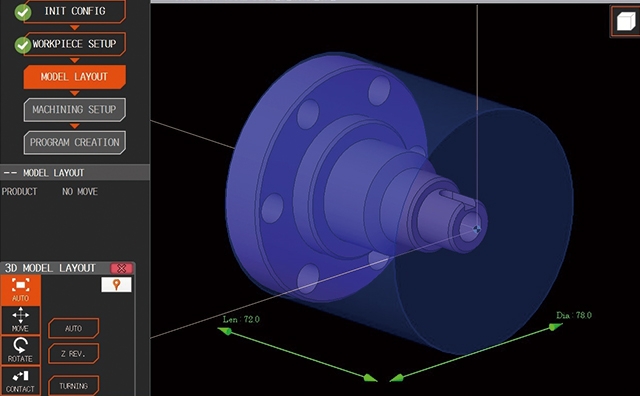Click the Len 72.0 dimension label
The width and height of the screenshot is (640, 396).
[x=241, y=319]
